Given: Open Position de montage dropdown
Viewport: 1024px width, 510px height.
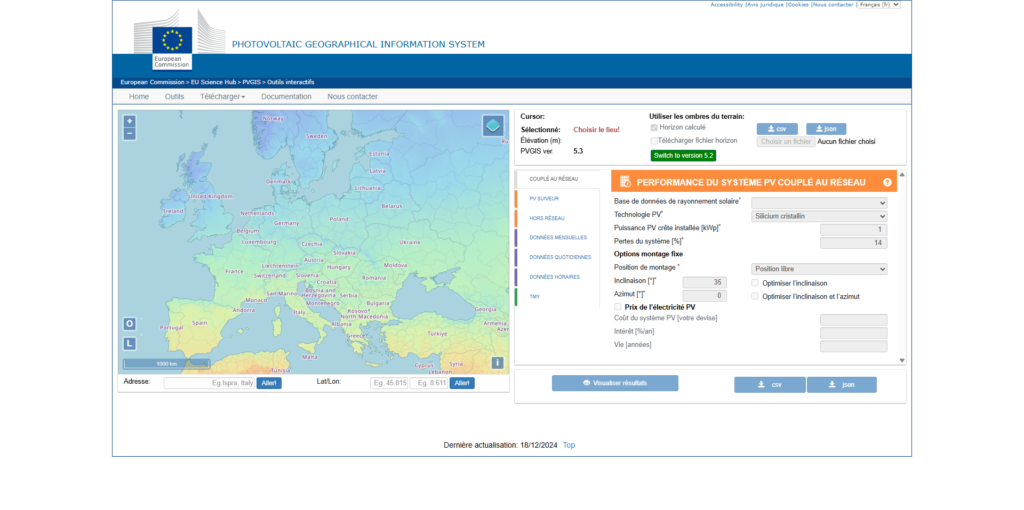Looking at the screenshot, I should pyautogui.click(x=819, y=269).
